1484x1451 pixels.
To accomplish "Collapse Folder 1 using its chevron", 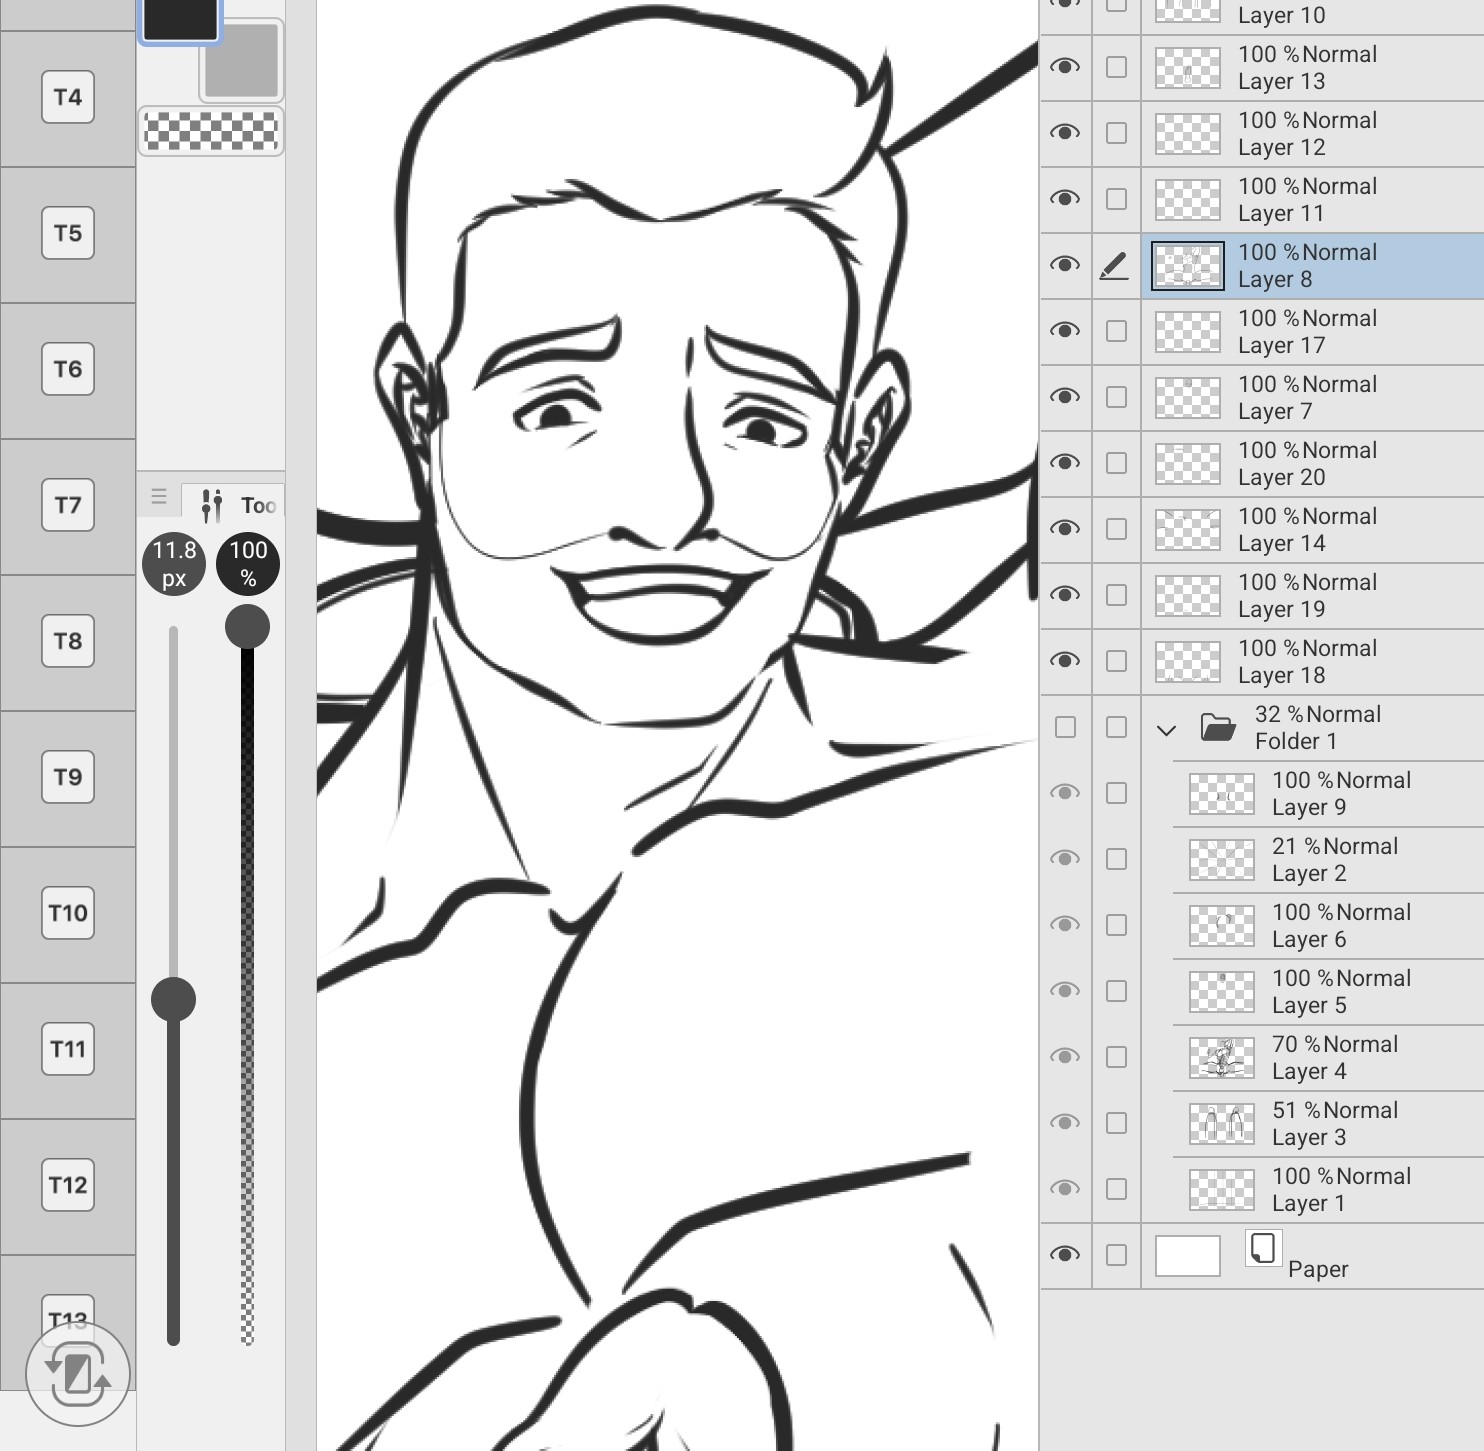I will point(1166,730).
